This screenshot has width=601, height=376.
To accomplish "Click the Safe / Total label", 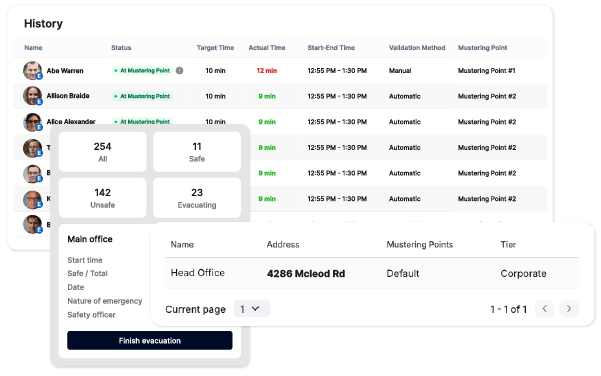I will pos(87,273).
